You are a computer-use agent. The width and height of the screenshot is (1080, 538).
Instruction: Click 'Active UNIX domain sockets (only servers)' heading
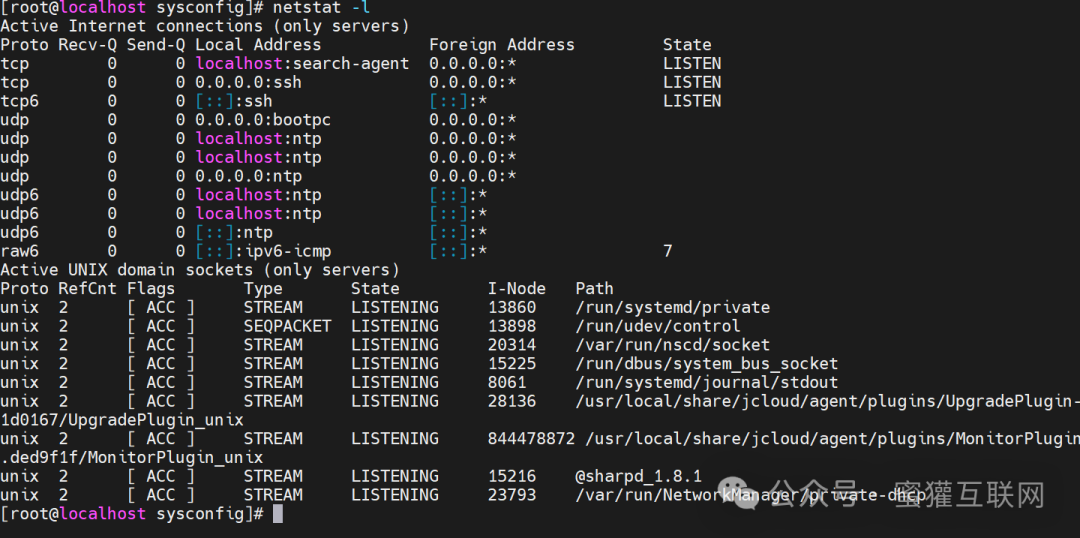pyautogui.click(x=200, y=270)
